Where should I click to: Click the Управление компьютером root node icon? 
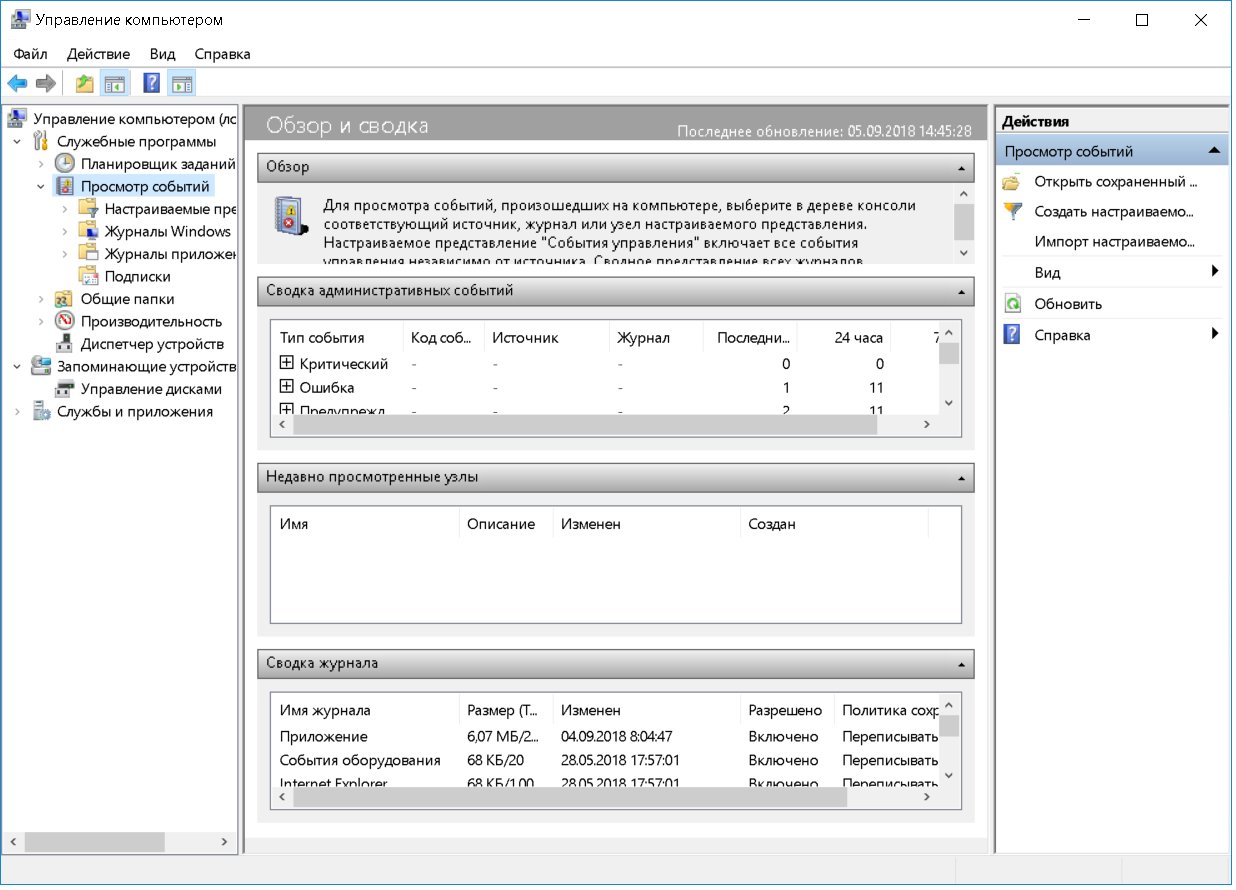coord(17,119)
